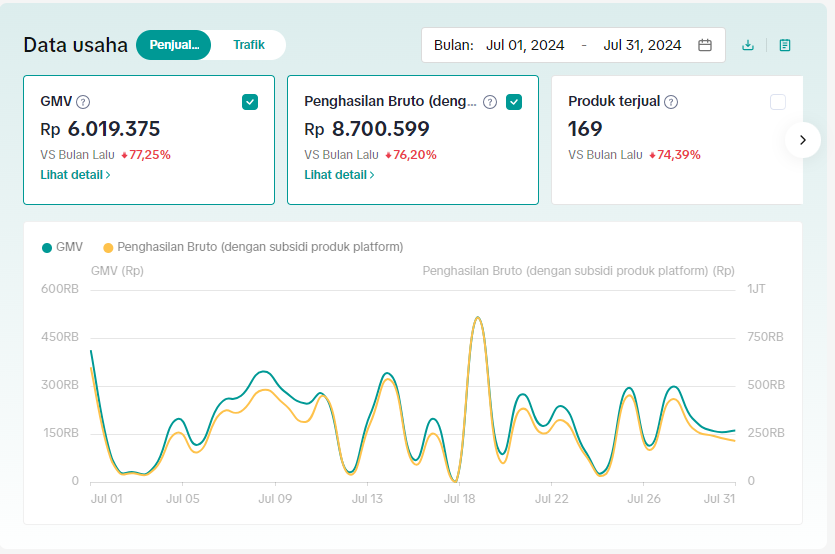Screen dimensions: 835x554
Task: Uncheck the GMV metric checkbox
Action: pos(250,102)
